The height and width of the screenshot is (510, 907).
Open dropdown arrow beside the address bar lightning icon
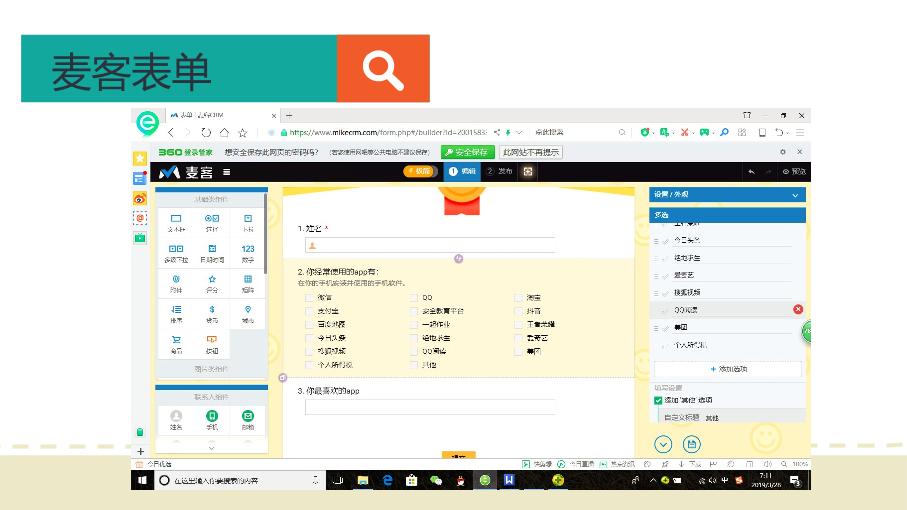click(x=519, y=132)
